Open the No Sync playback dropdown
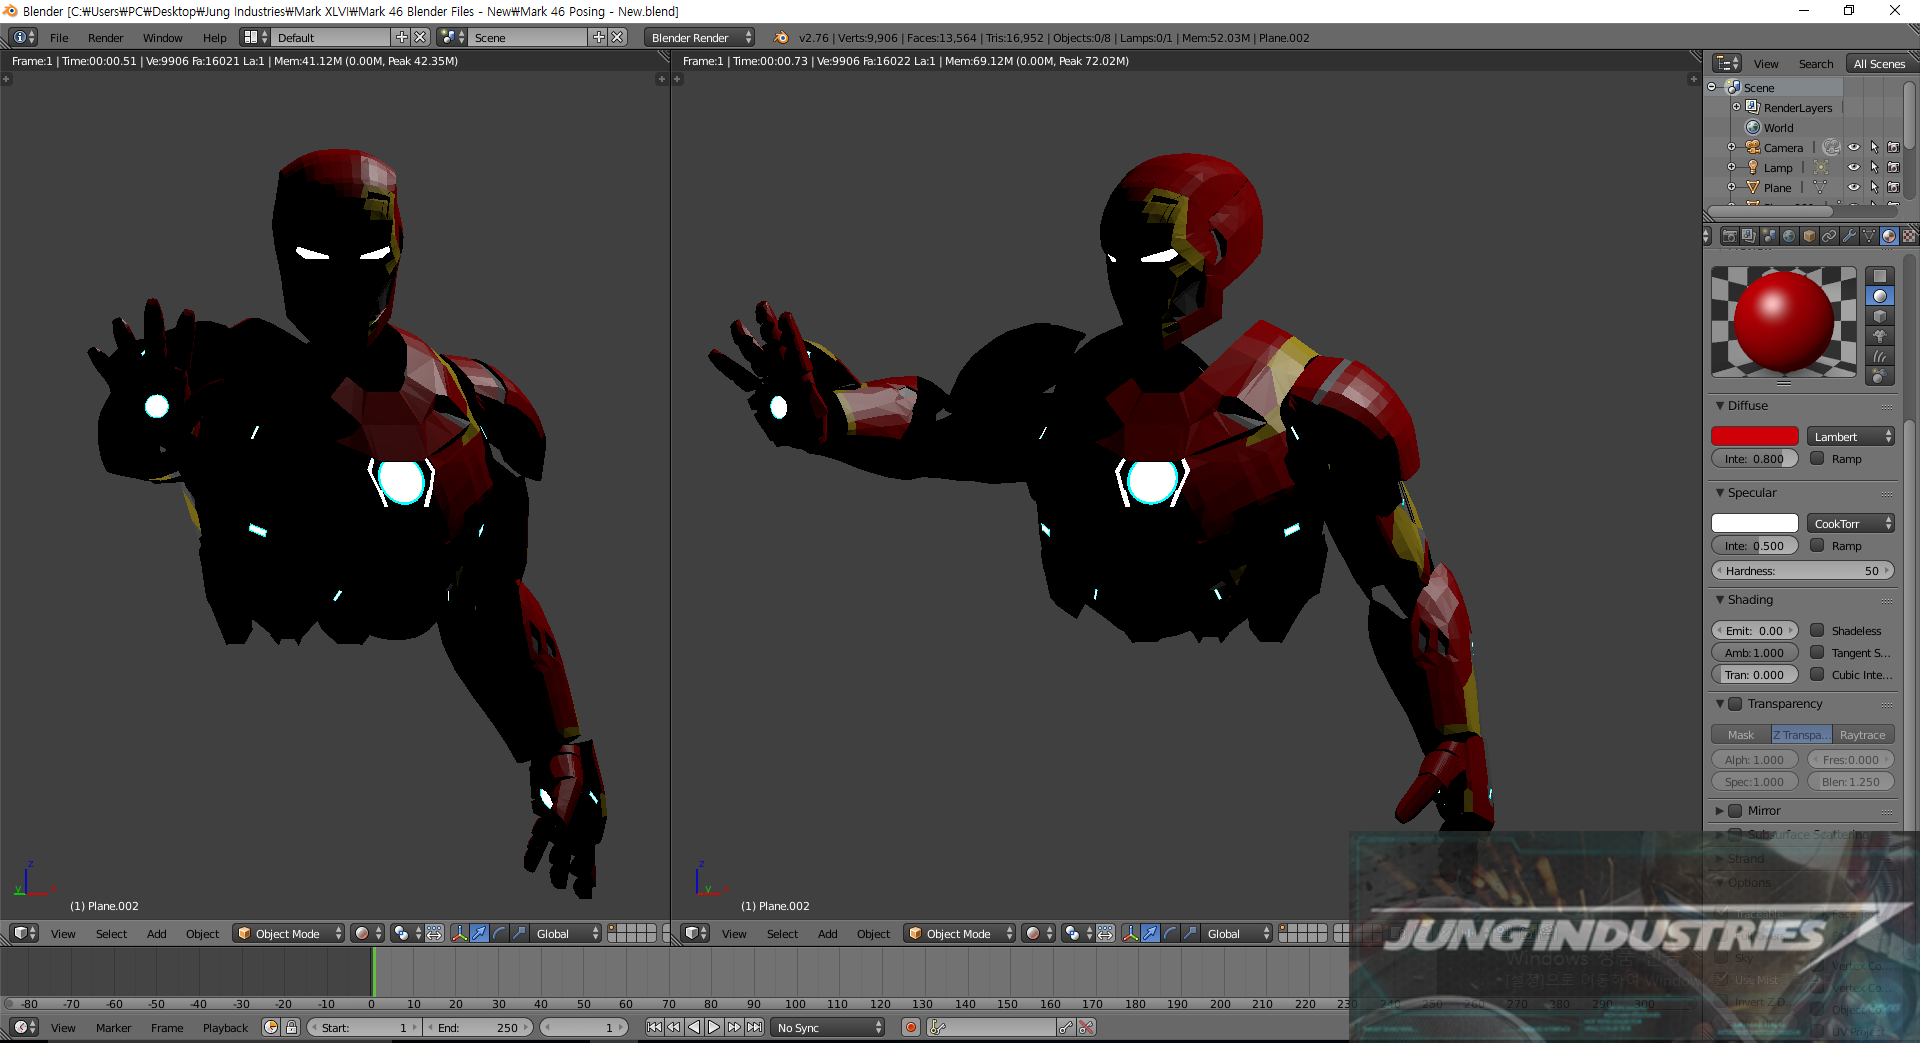Image resolution: width=1920 pixels, height=1043 pixels. click(828, 1027)
